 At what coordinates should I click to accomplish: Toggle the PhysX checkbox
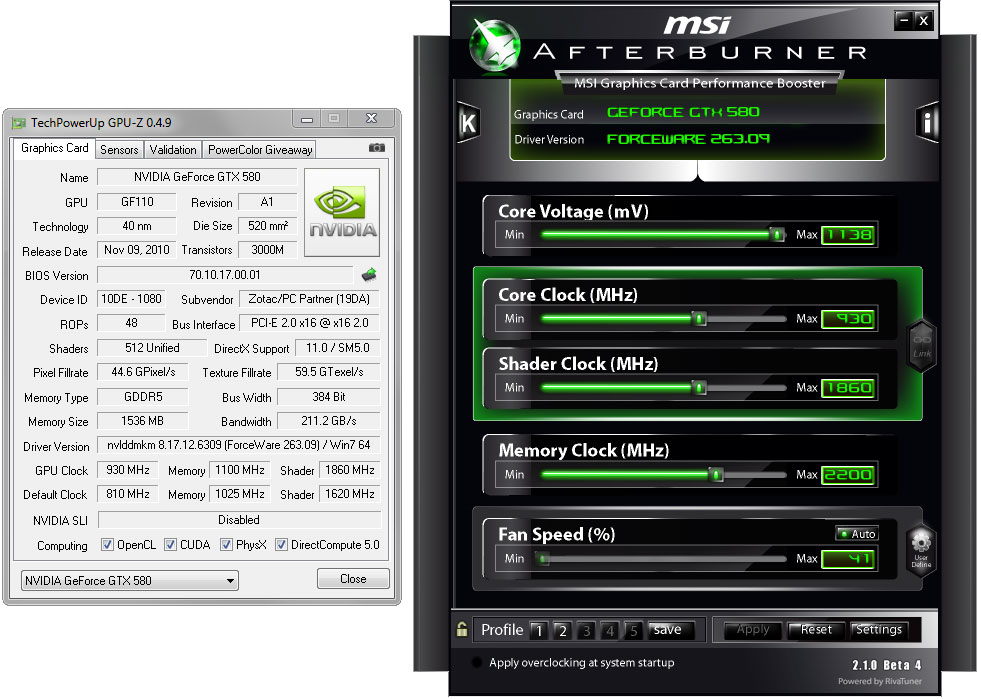click(x=226, y=544)
